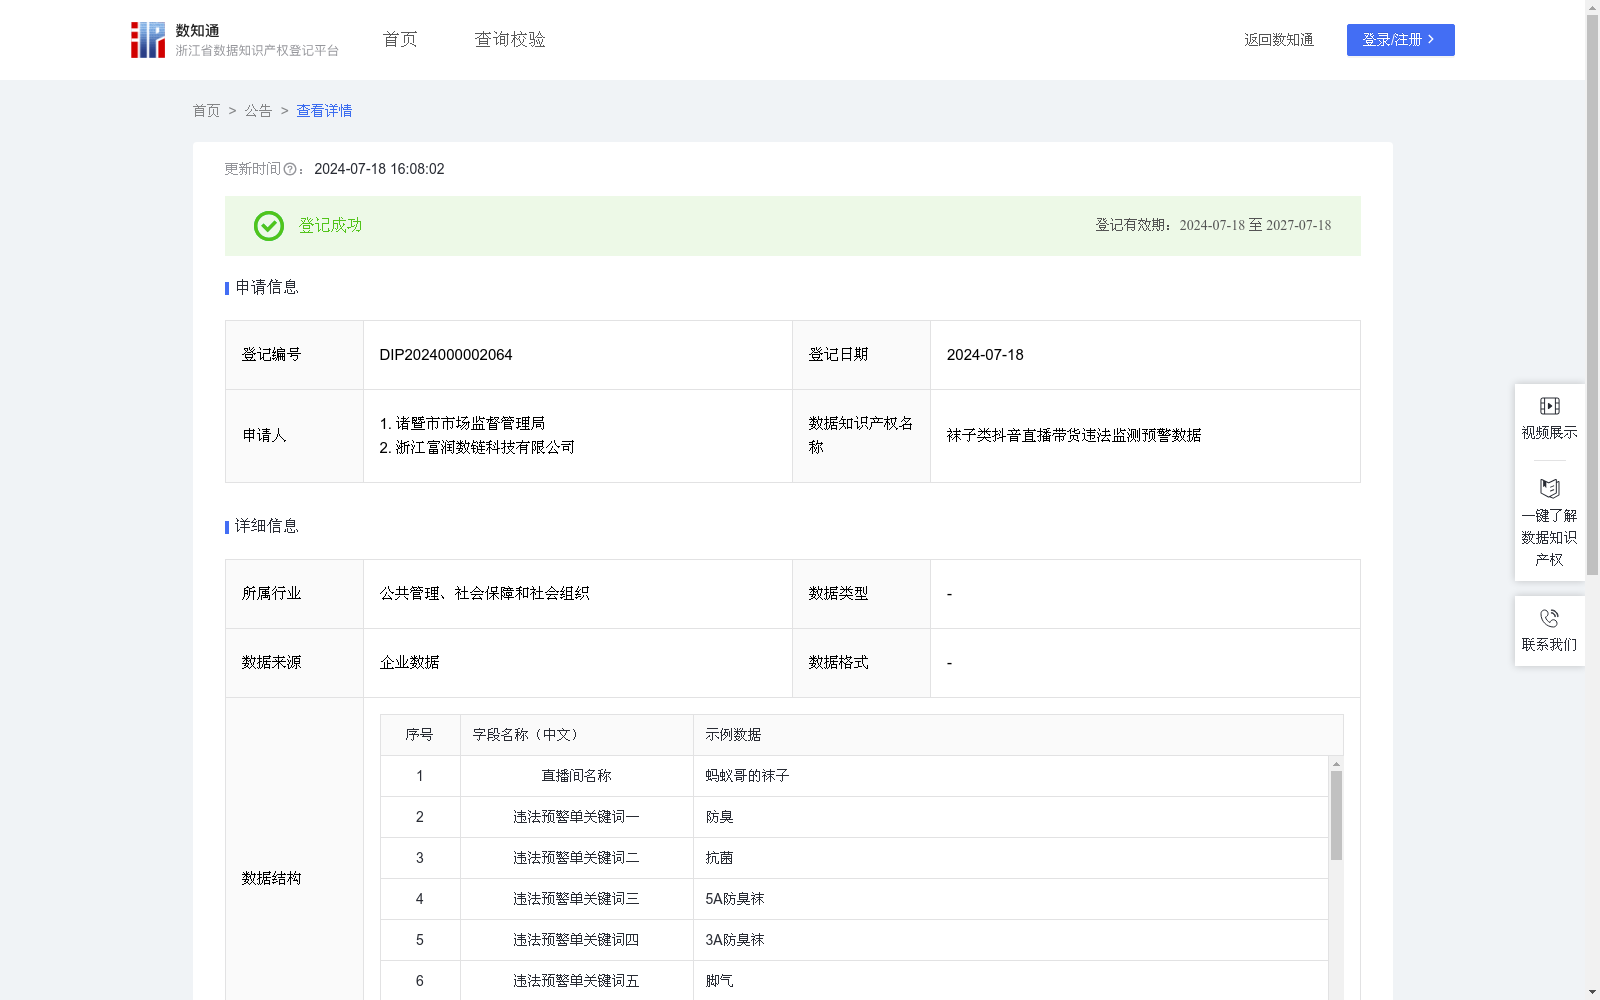Click the help icon beside 更新时间

290,170
